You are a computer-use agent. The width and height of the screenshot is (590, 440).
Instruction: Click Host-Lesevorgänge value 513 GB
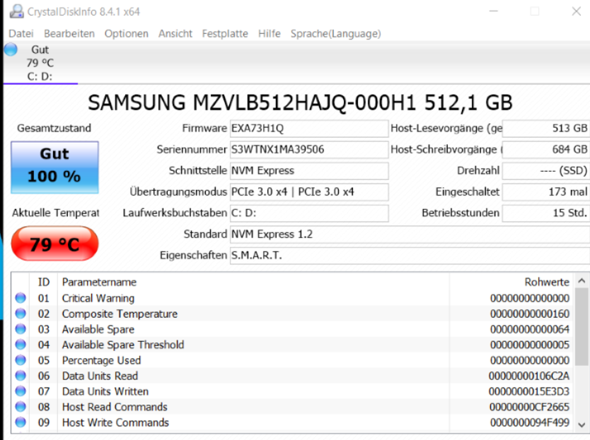(x=546, y=128)
